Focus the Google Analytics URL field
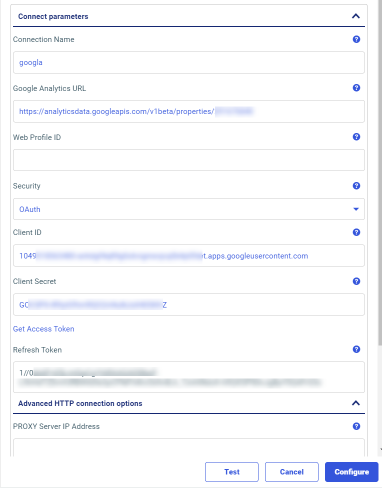 189,111
